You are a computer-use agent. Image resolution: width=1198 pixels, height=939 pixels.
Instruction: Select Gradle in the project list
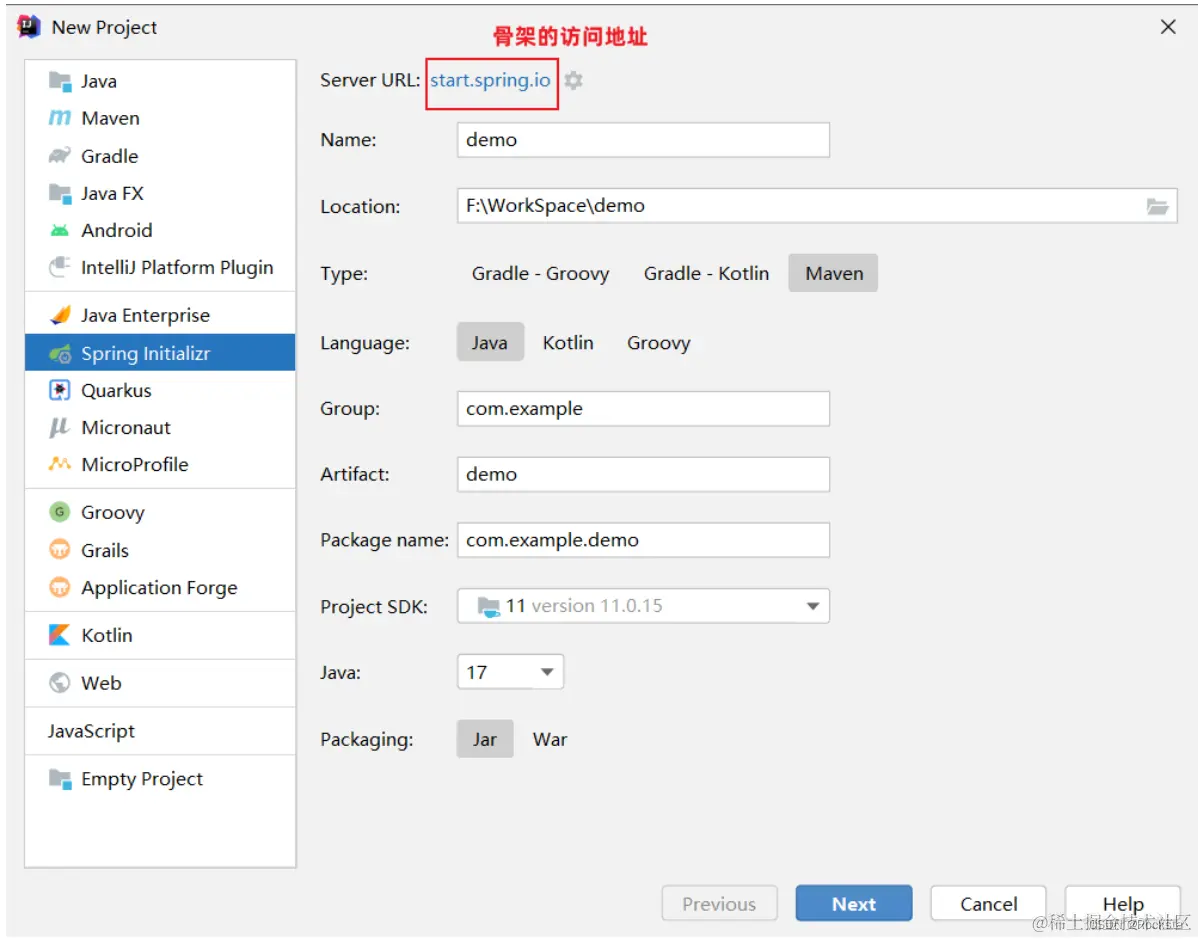tap(160, 156)
